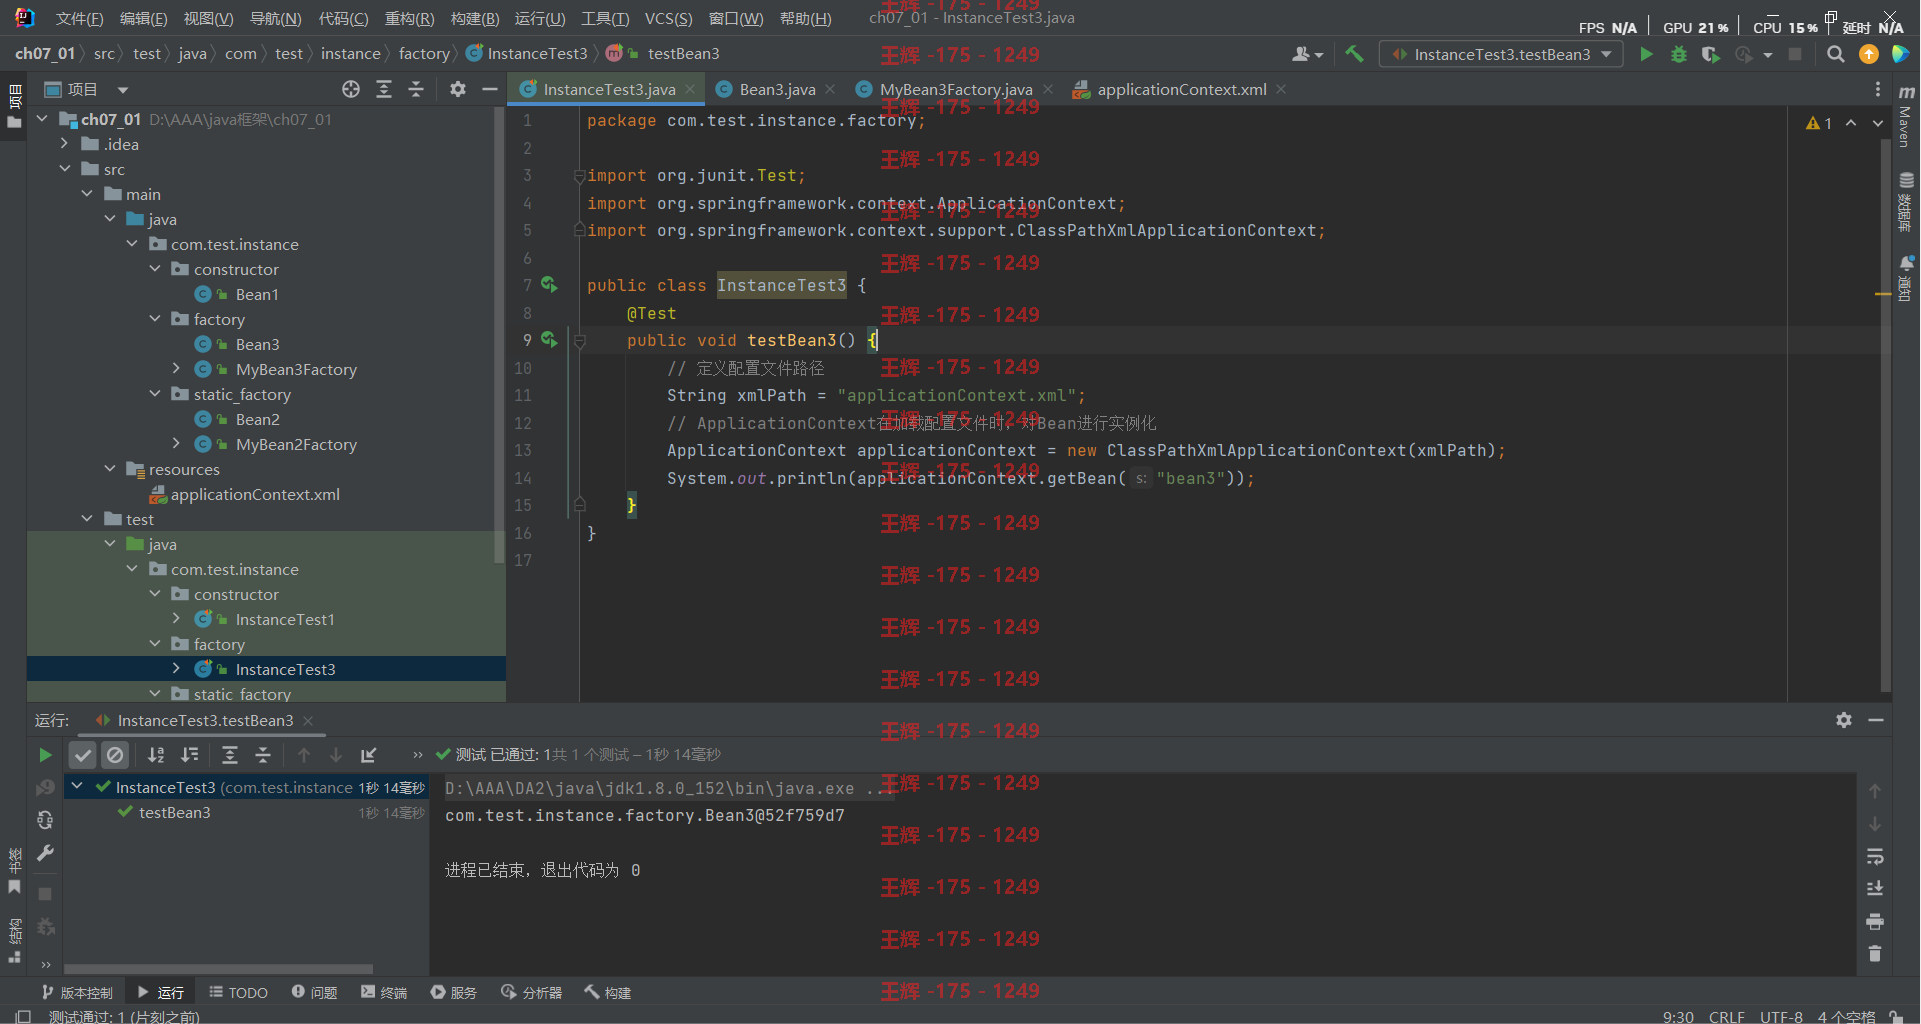This screenshot has width=1921, height=1024.
Task: Rerun tests in the run panel
Action: (45, 755)
